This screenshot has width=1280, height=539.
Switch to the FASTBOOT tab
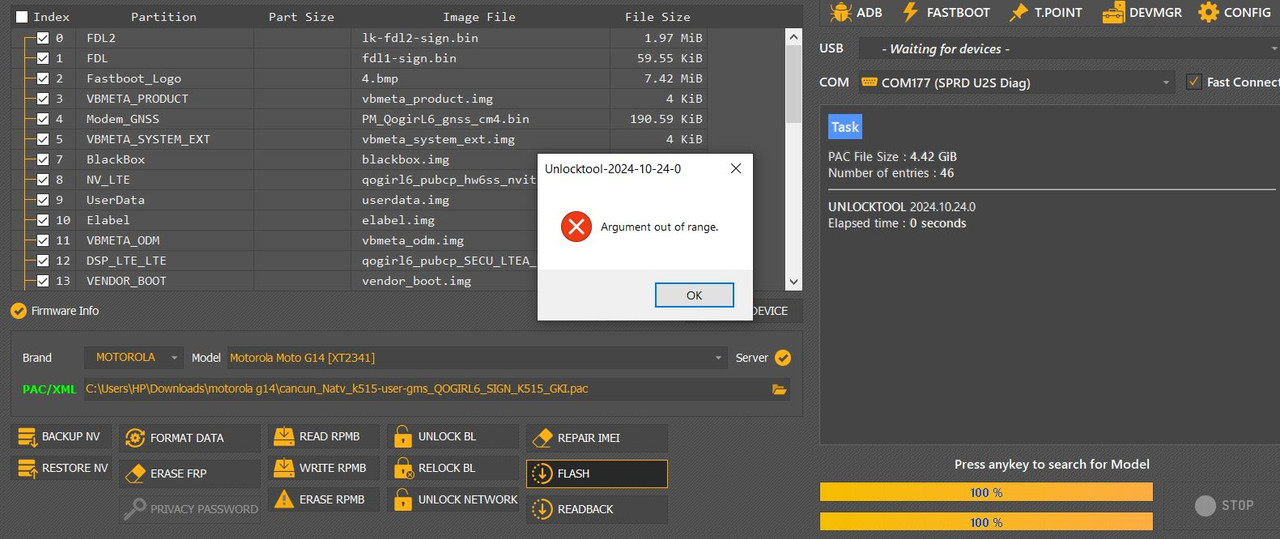(945, 12)
